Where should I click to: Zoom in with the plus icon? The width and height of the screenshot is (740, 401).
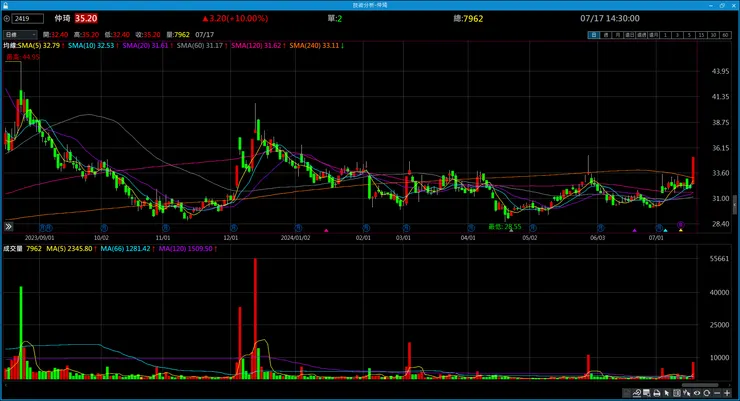(727, 393)
